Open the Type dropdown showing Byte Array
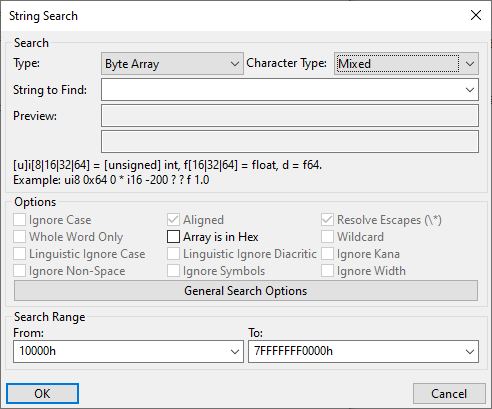Image resolution: width=492 pixels, height=409 pixels. tap(172, 63)
